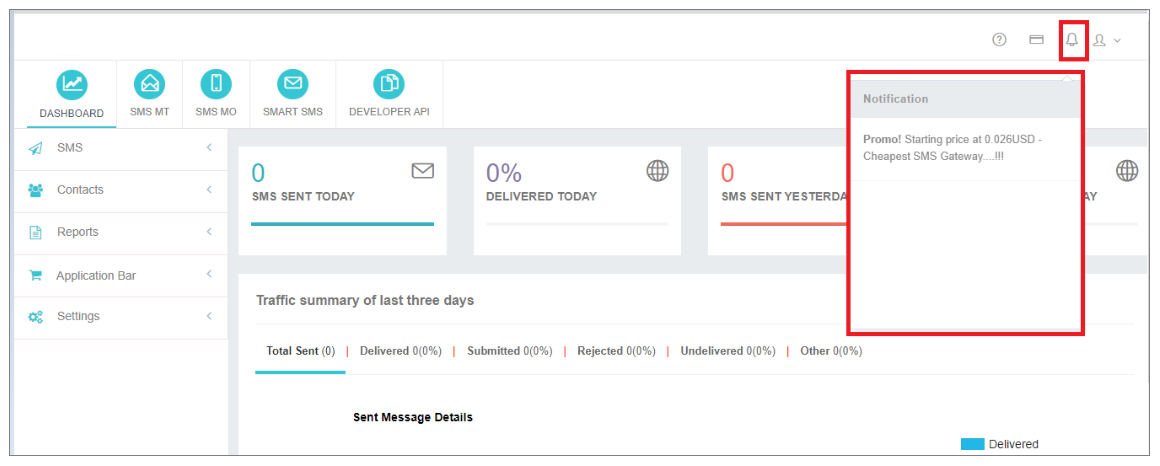
Task: Click the SMS MT envelope icon
Action: click(149, 84)
